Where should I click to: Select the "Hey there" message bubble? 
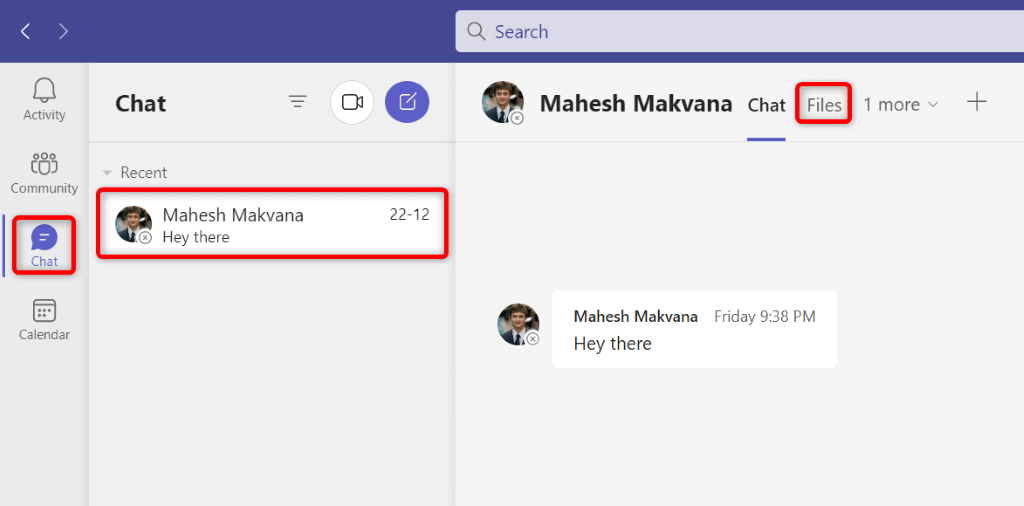(694, 330)
